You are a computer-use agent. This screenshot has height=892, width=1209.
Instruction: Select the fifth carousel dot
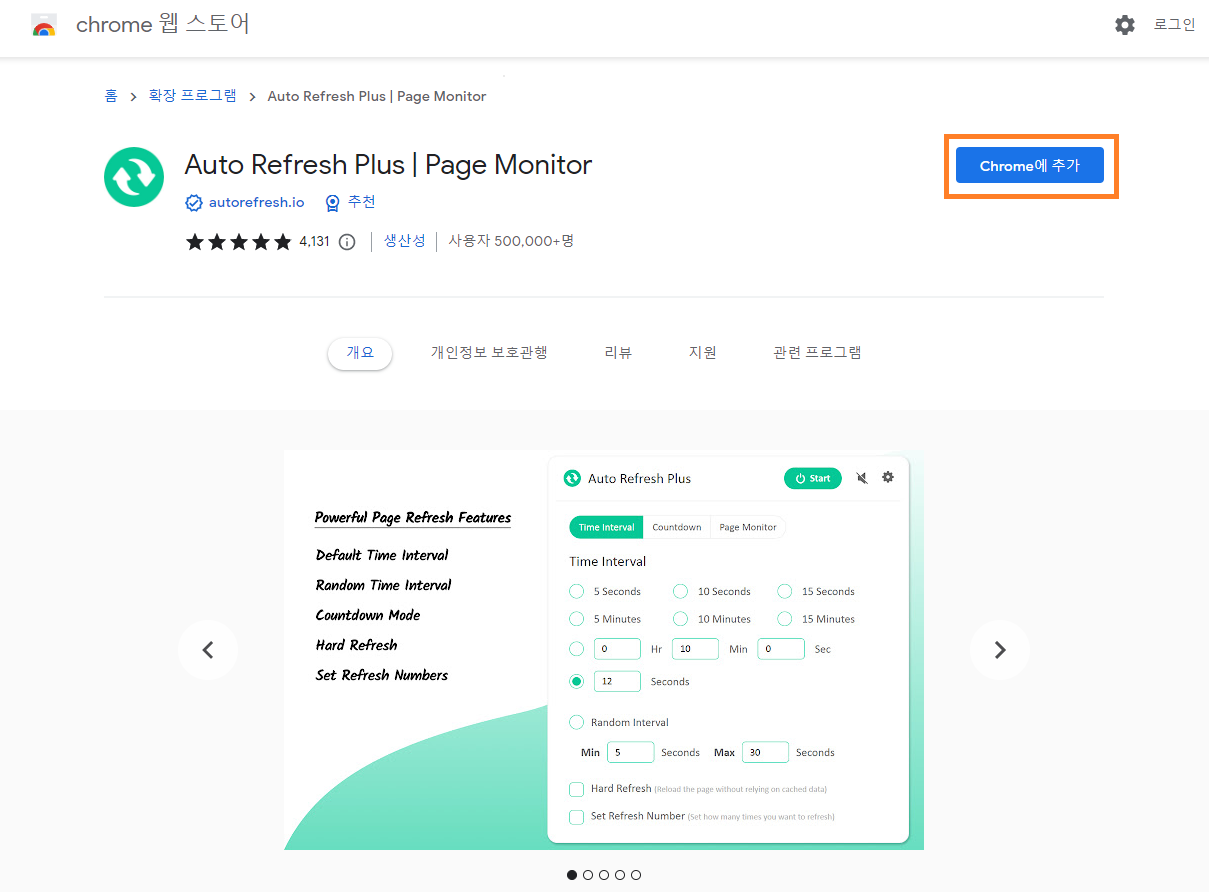click(x=636, y=875)
